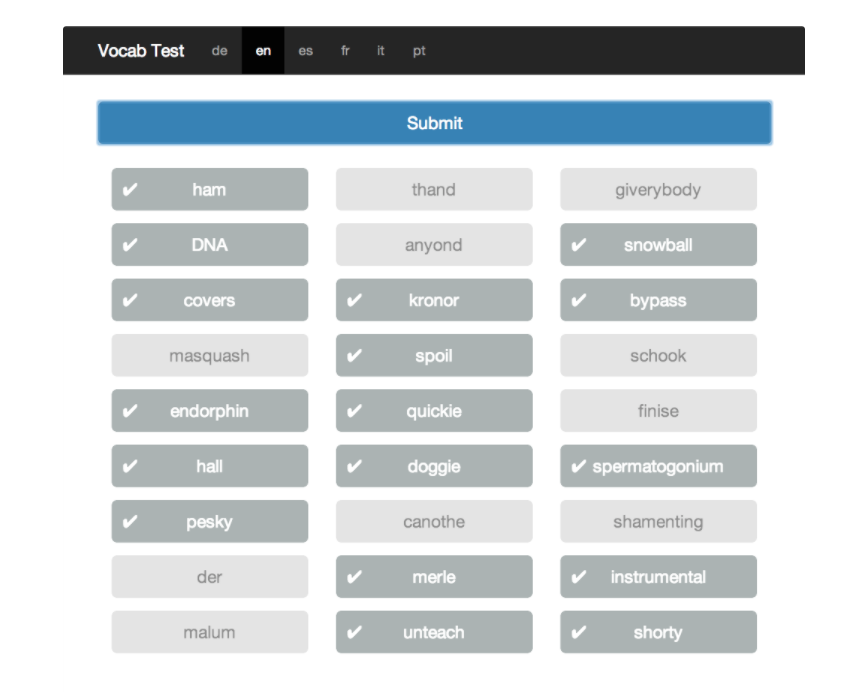Click the checkmark on the "endorphin" button
This screenshot has height=692, width=863.
pyautogui.click(x=128, y=411)
